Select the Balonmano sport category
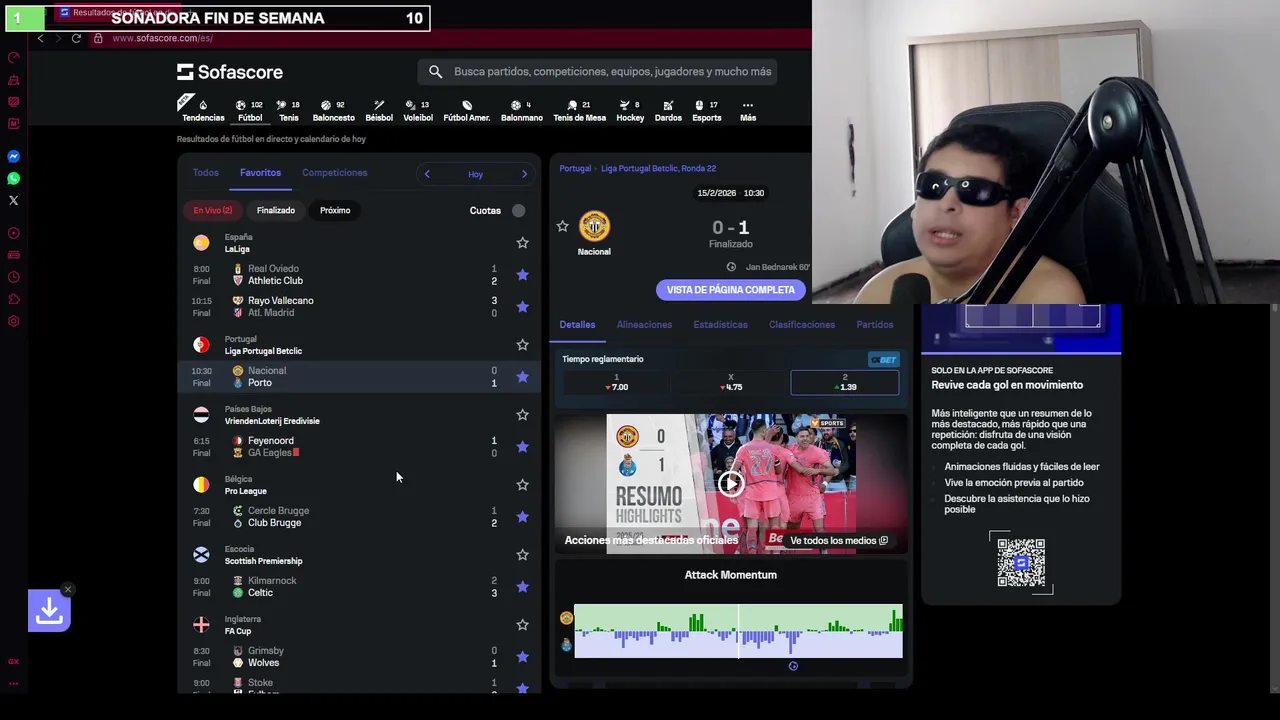The height and width of the screenshot is (720, 1280). click(521, 110)
